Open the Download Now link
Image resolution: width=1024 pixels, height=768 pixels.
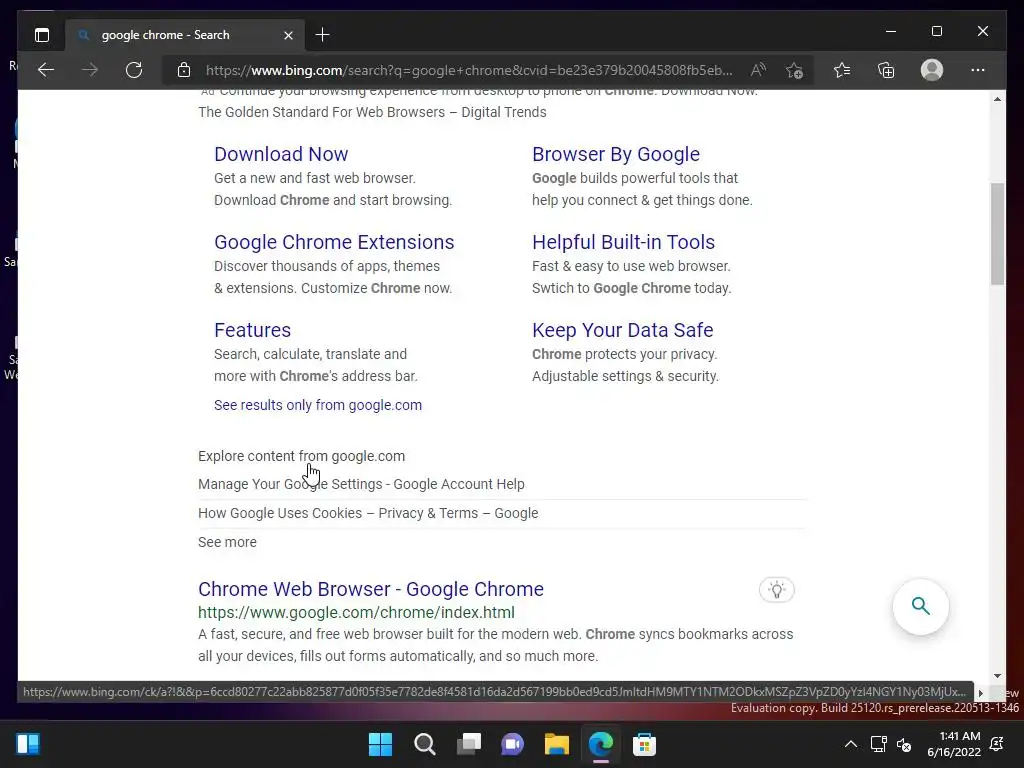click(x=281, y=154)
